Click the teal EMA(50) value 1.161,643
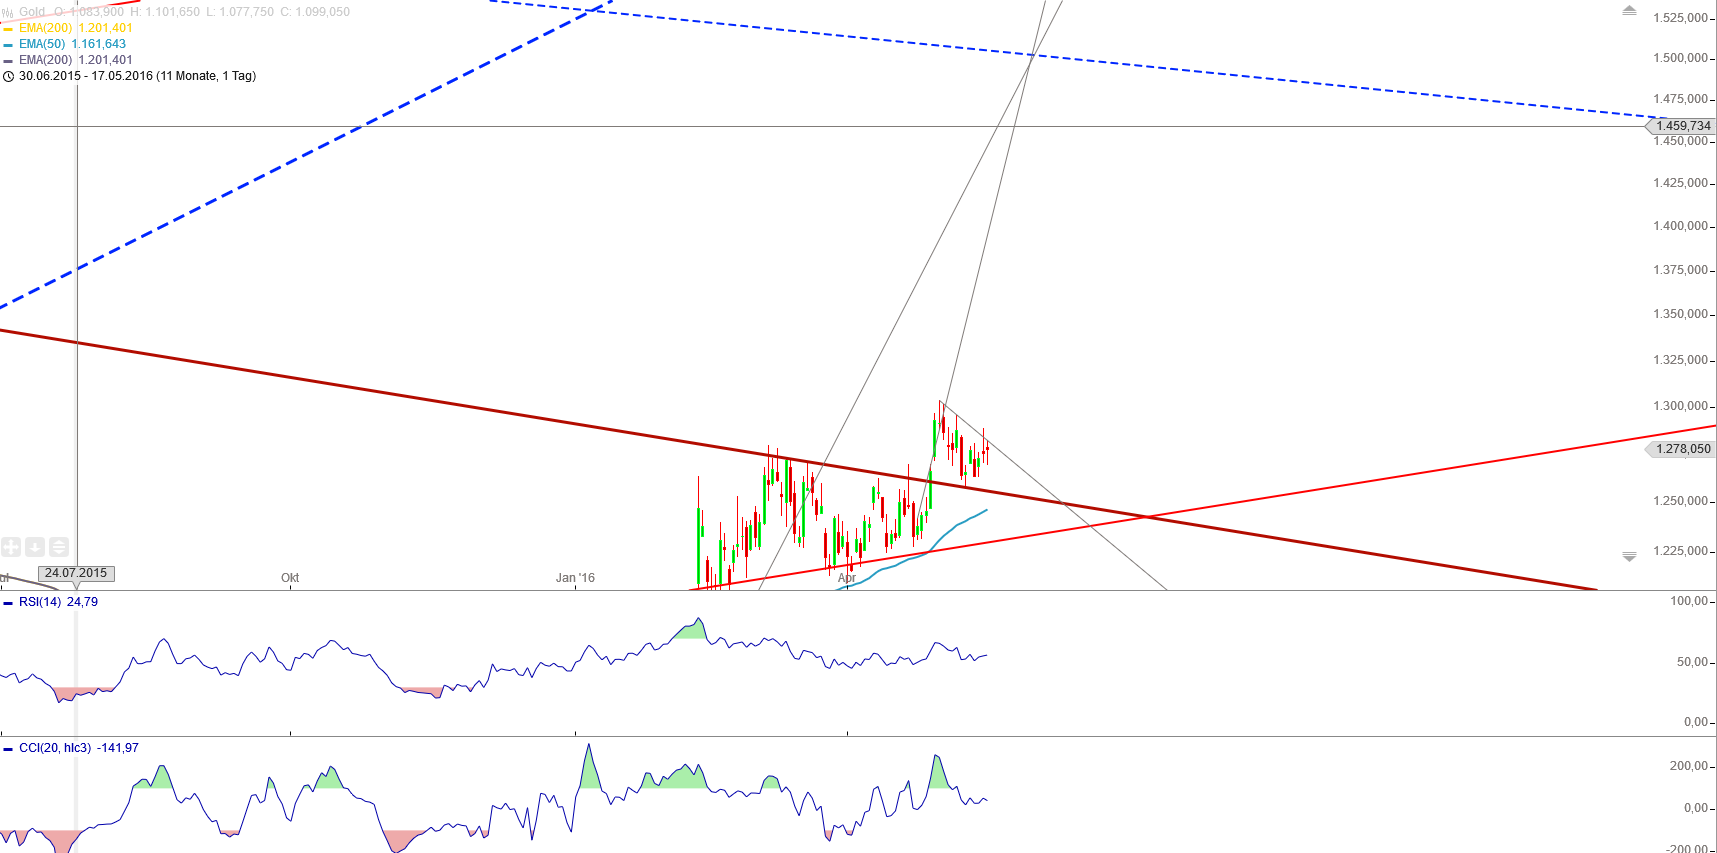1717x853 pixels. pos(99,44)
